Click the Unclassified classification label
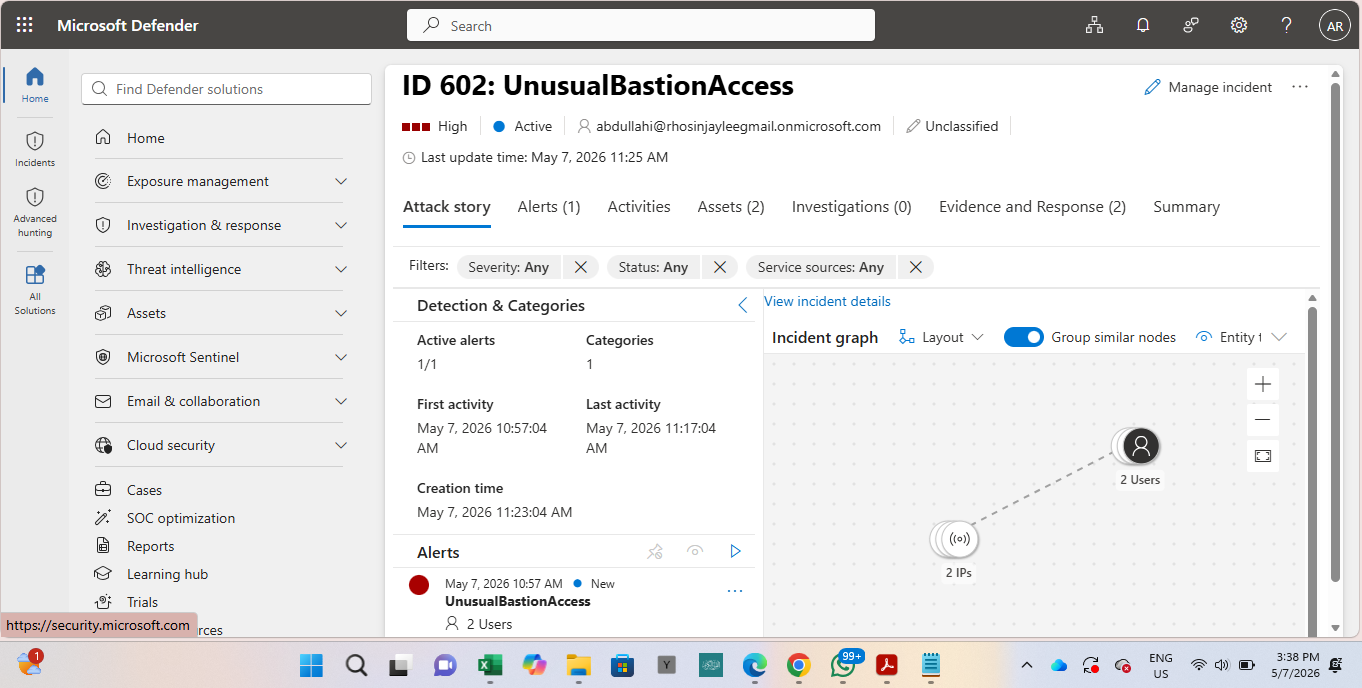The image size is (1362, 688). (951, 126)
